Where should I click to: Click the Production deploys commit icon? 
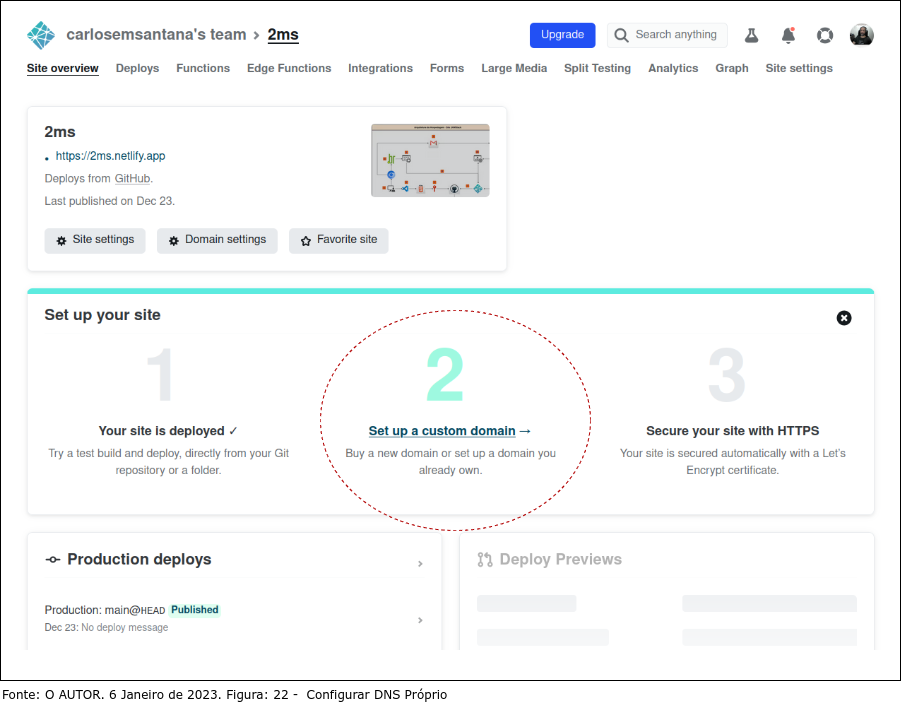pyautogui.click(x=52, y=559)
